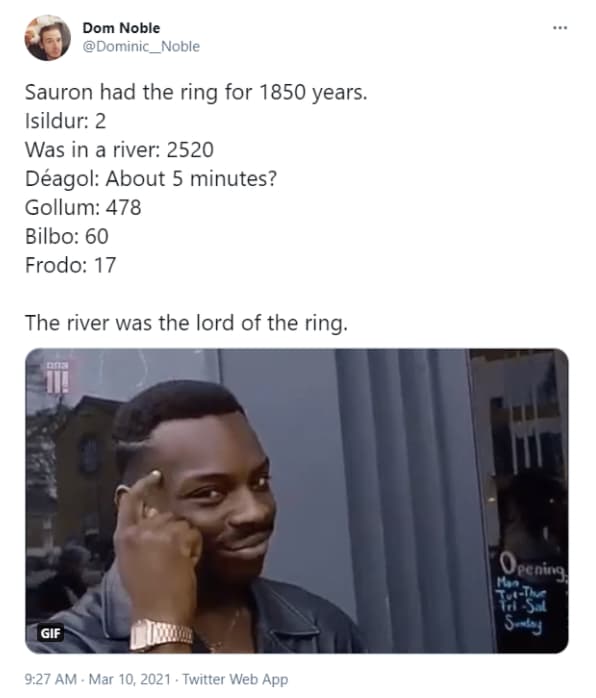596x698 pixels.
Task: Click the gold watch in the GIF
Action: click(x=161, y=634)
